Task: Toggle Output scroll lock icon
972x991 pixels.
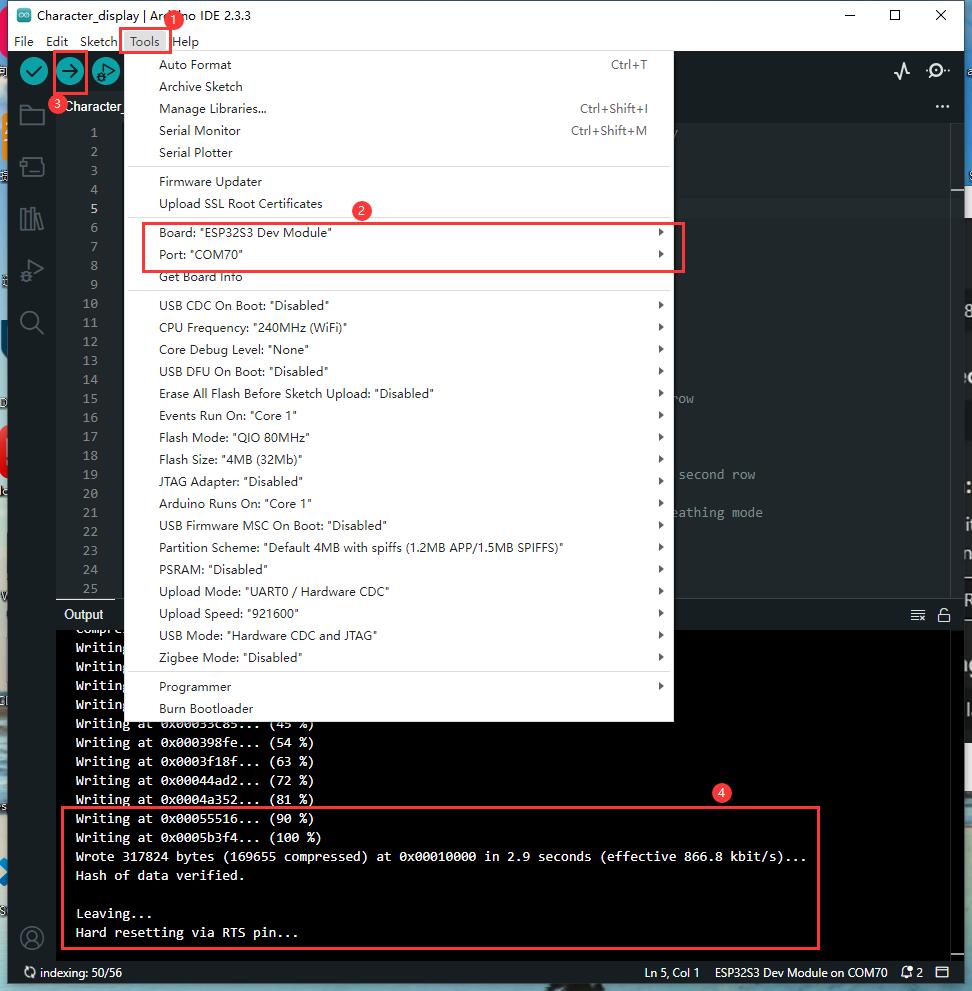Action: point(944,615)
